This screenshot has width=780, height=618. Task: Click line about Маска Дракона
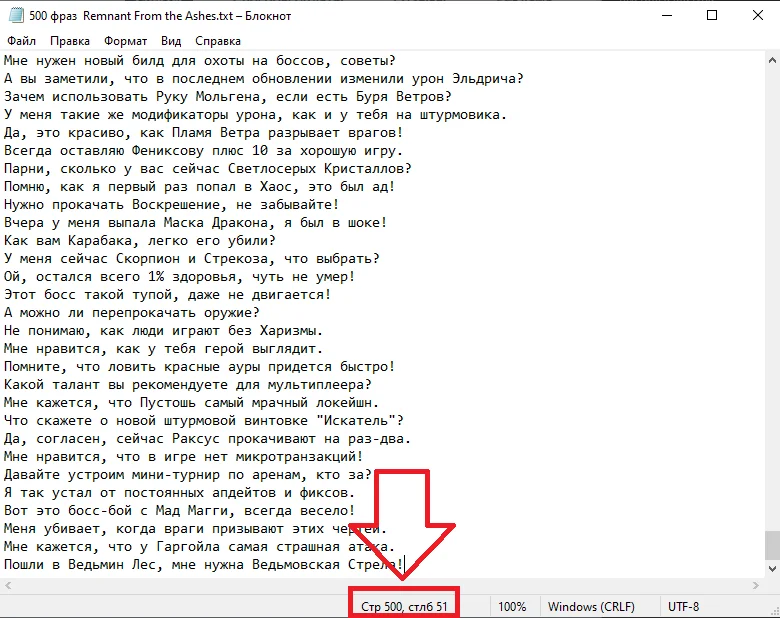click(x=195, y=223)
